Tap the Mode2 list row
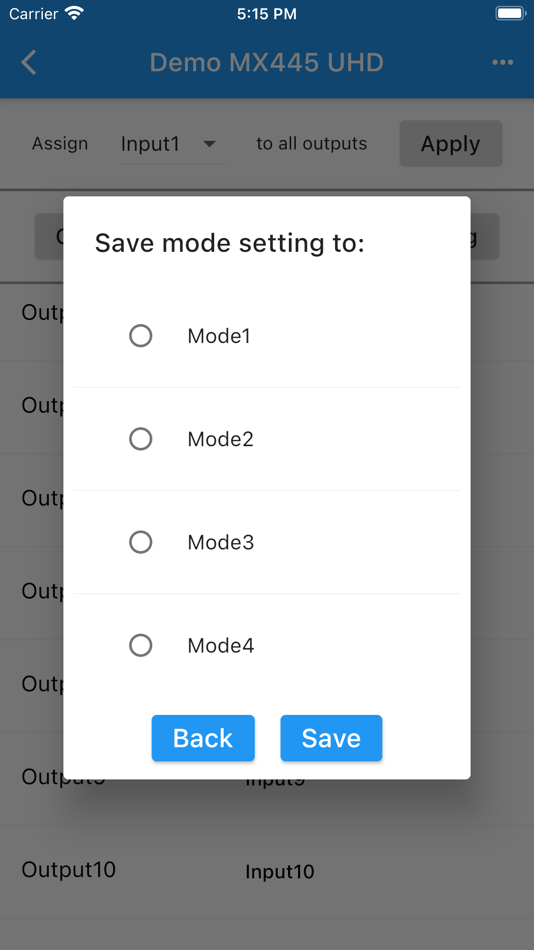 point(267,439)
